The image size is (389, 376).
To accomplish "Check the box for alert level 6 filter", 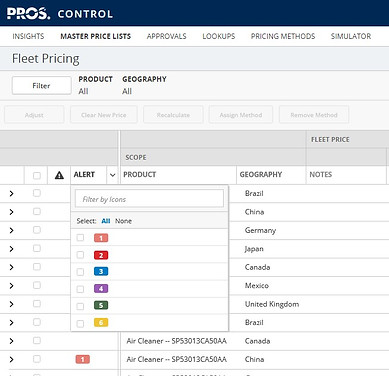I will [x=80, y=323].
